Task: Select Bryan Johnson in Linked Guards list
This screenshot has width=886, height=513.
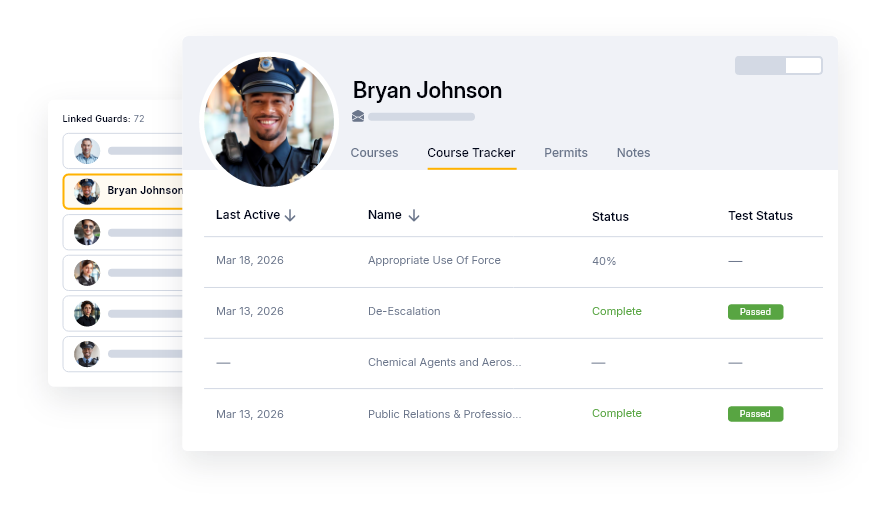Action: pyautogui.click(x=123, y=192)
